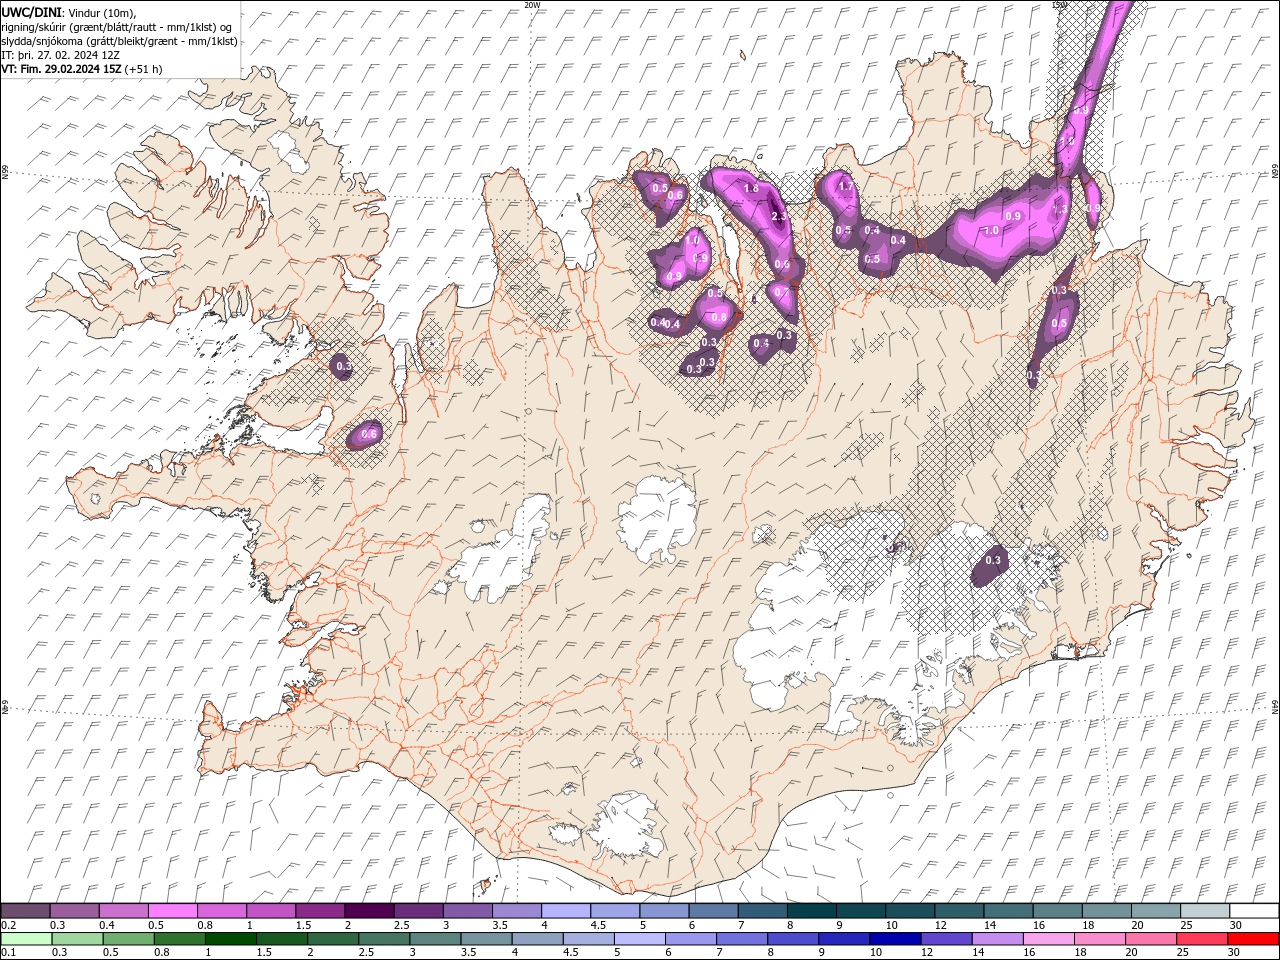The width and height of the screenshot is (1280, 960).
Task: Click the '0.8' snowfall value label
Action: 719,317
